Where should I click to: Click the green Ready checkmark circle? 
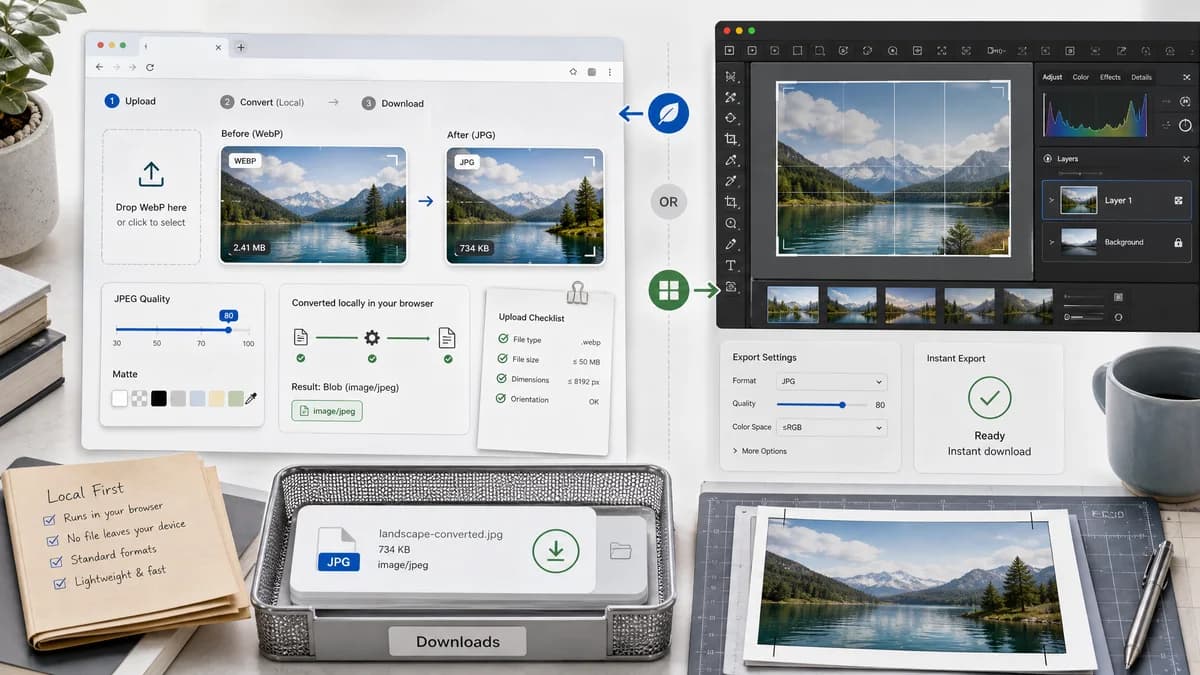tap(989, 398)
